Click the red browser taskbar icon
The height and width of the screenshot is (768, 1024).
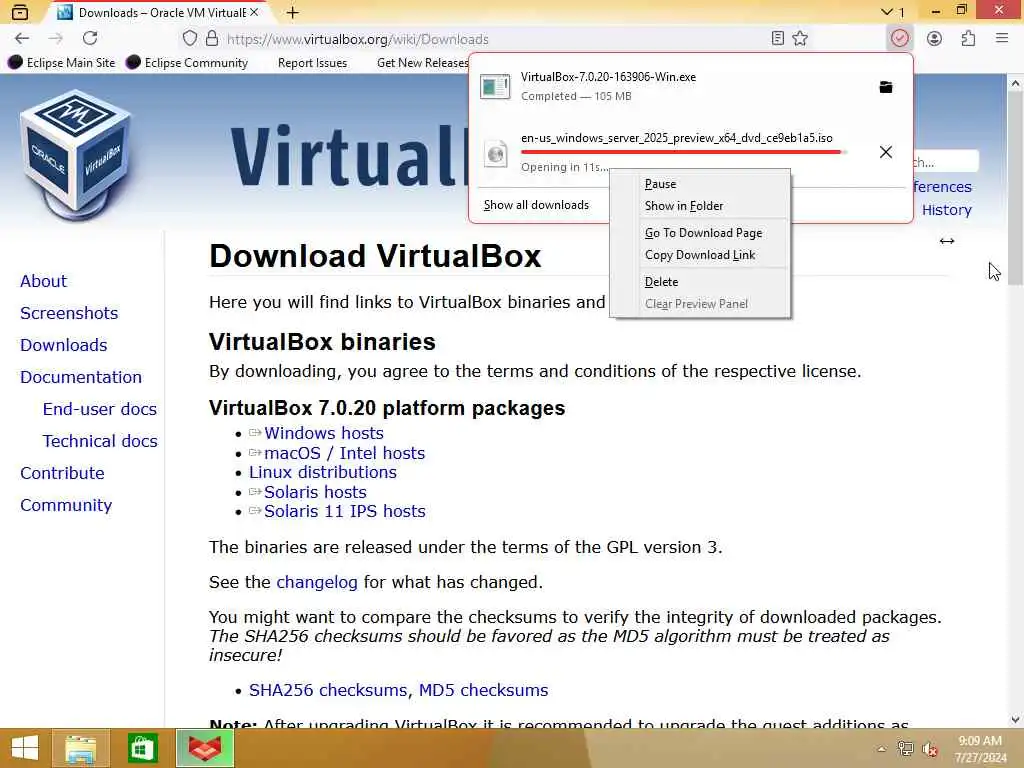pyautogui.click(x=205, y=748)
